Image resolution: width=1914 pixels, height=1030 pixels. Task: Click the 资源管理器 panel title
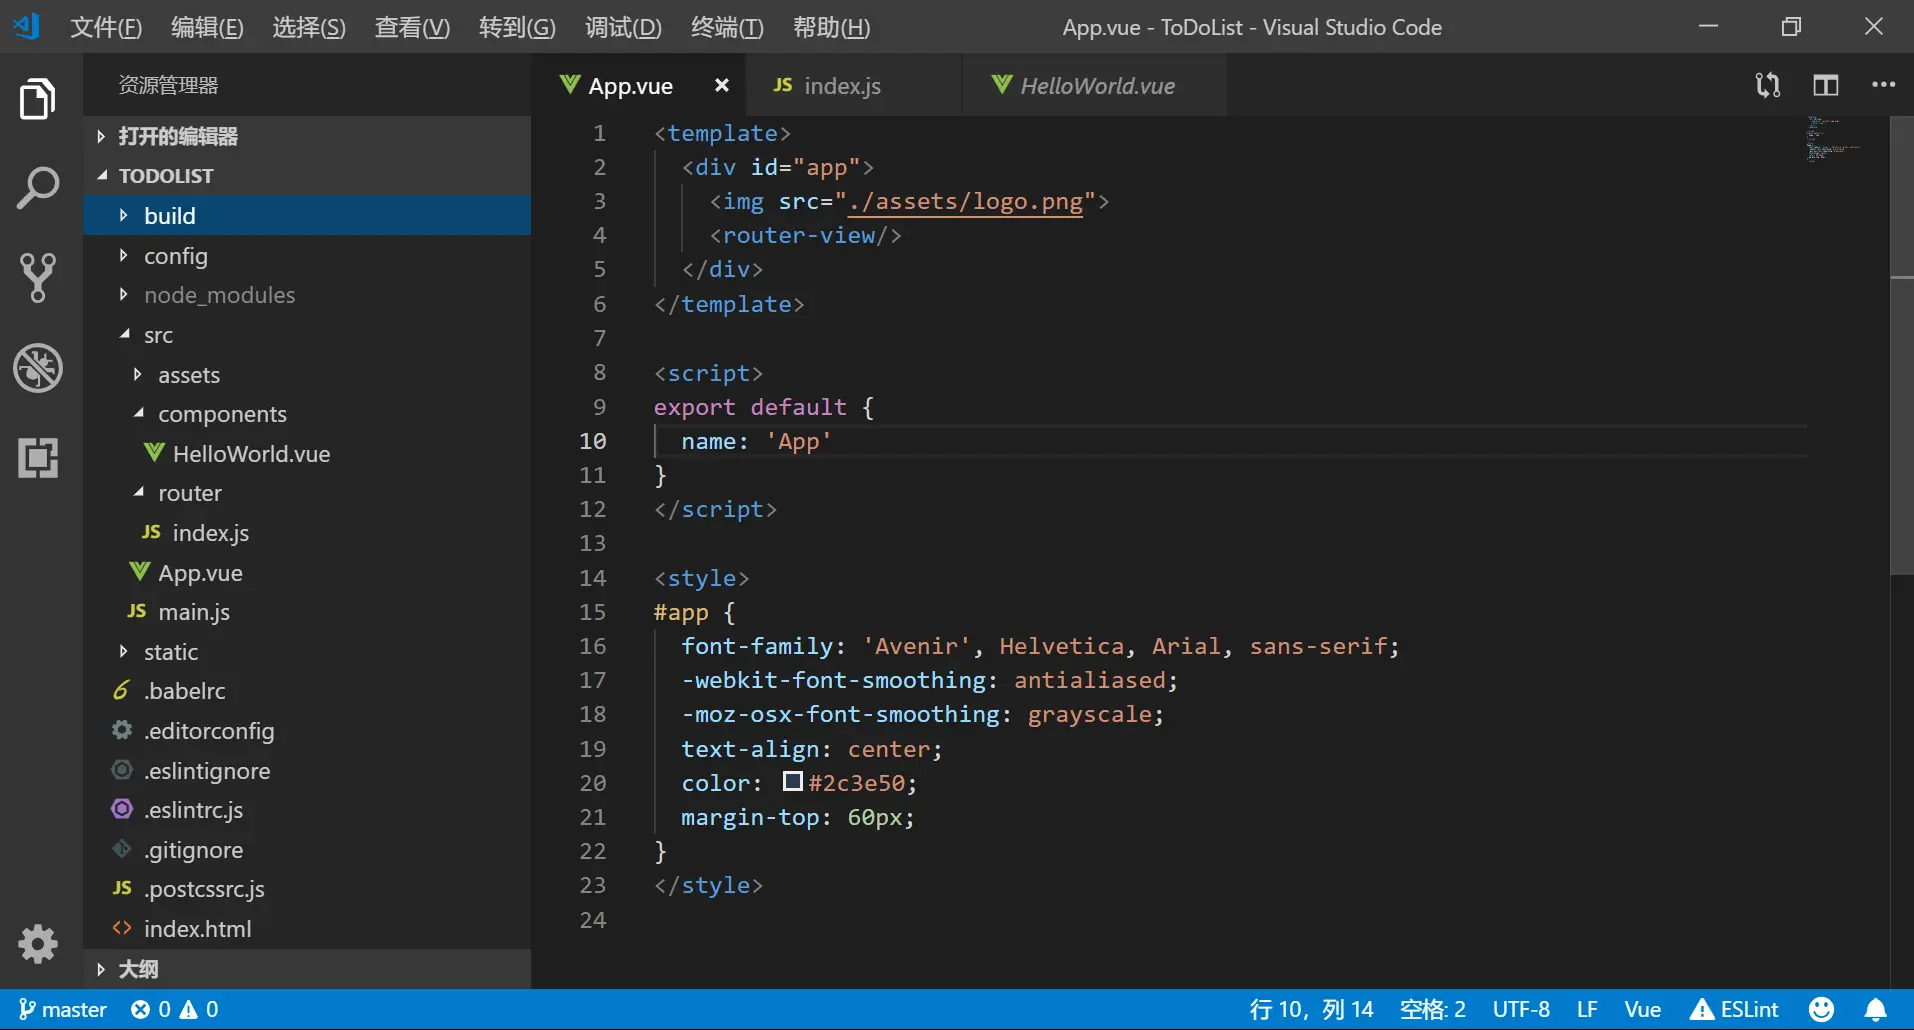tap(168, 85)
